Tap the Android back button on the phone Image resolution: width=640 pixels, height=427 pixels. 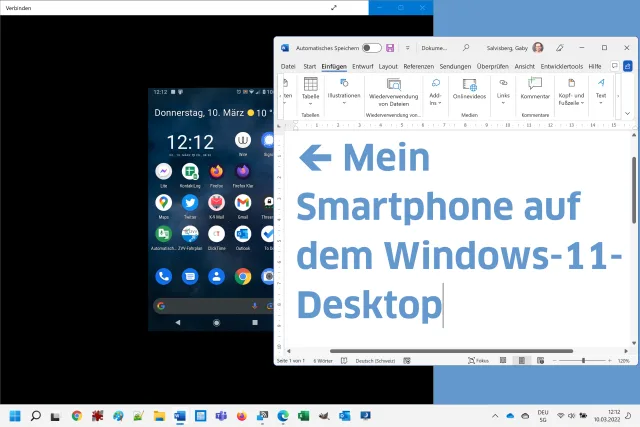[x=178, y=322]
